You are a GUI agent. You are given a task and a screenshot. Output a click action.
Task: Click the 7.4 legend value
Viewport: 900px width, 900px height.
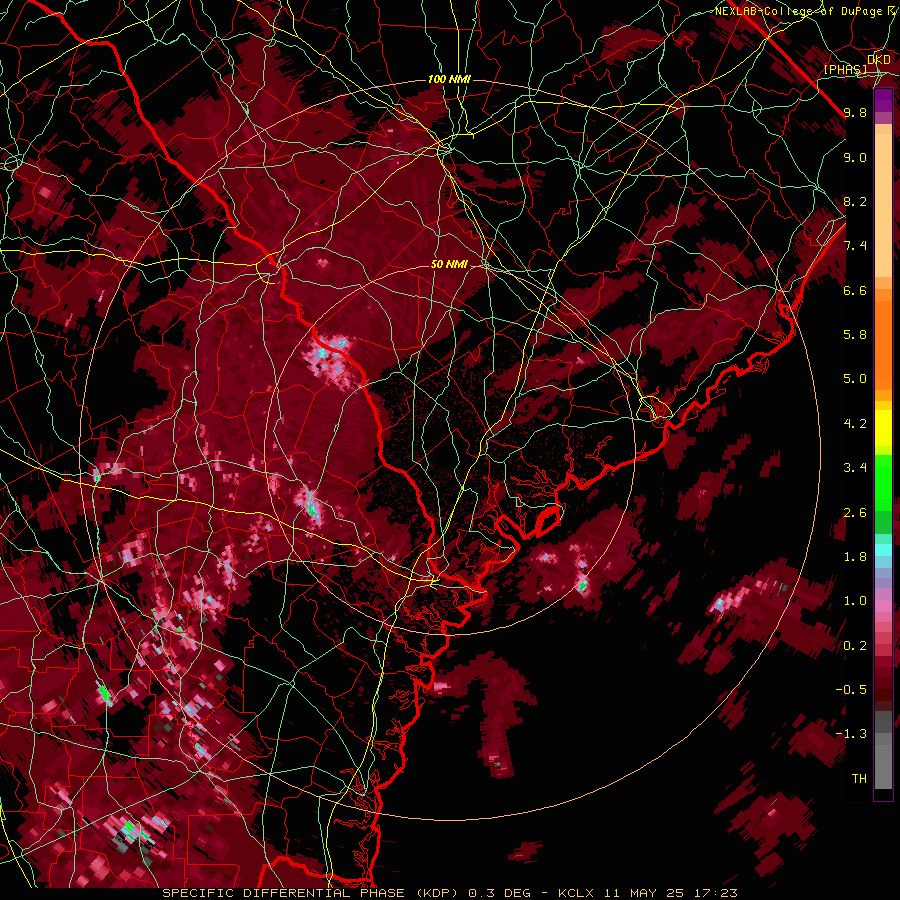(855, 246)
